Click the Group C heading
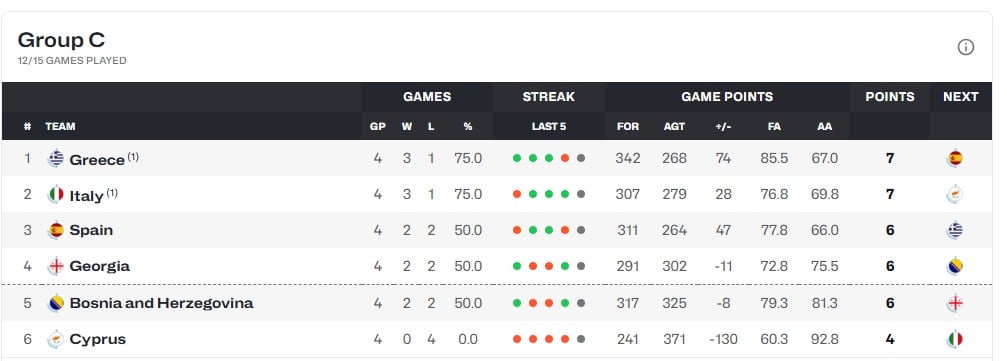The width and height of the screenshot is (1007, 361). (61, 40)
